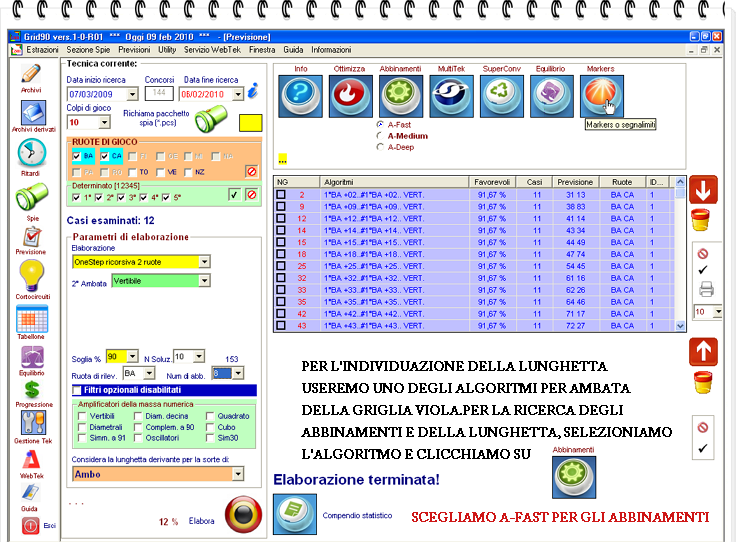
Task: Open the Gestione Tek tools icon
Action: tap(33, 423)
